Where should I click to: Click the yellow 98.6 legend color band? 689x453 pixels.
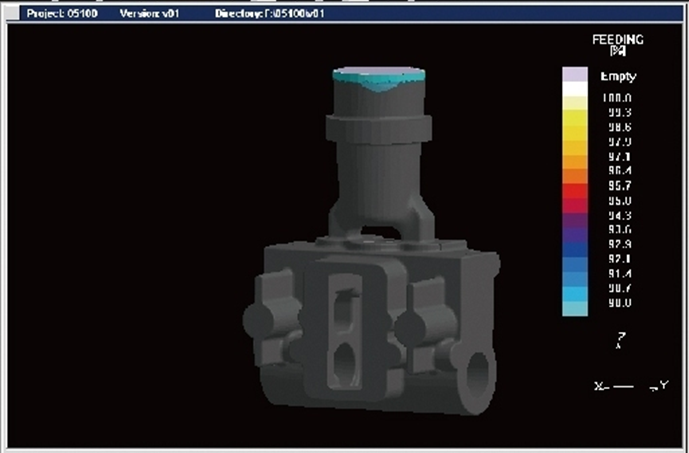point(574,128)
